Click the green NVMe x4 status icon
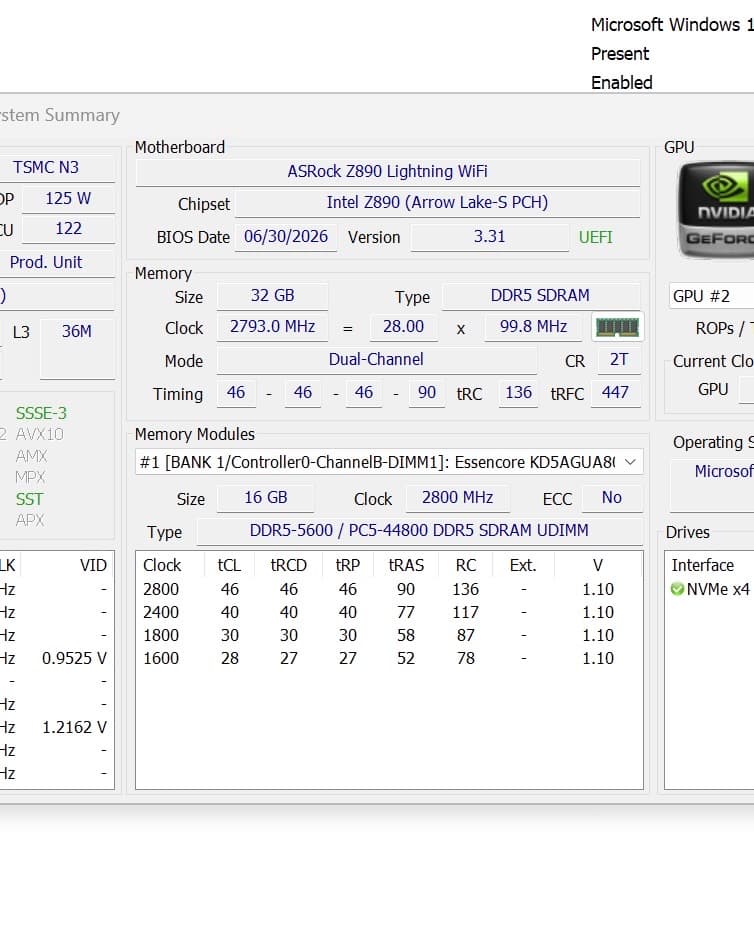 click(677, 589)
